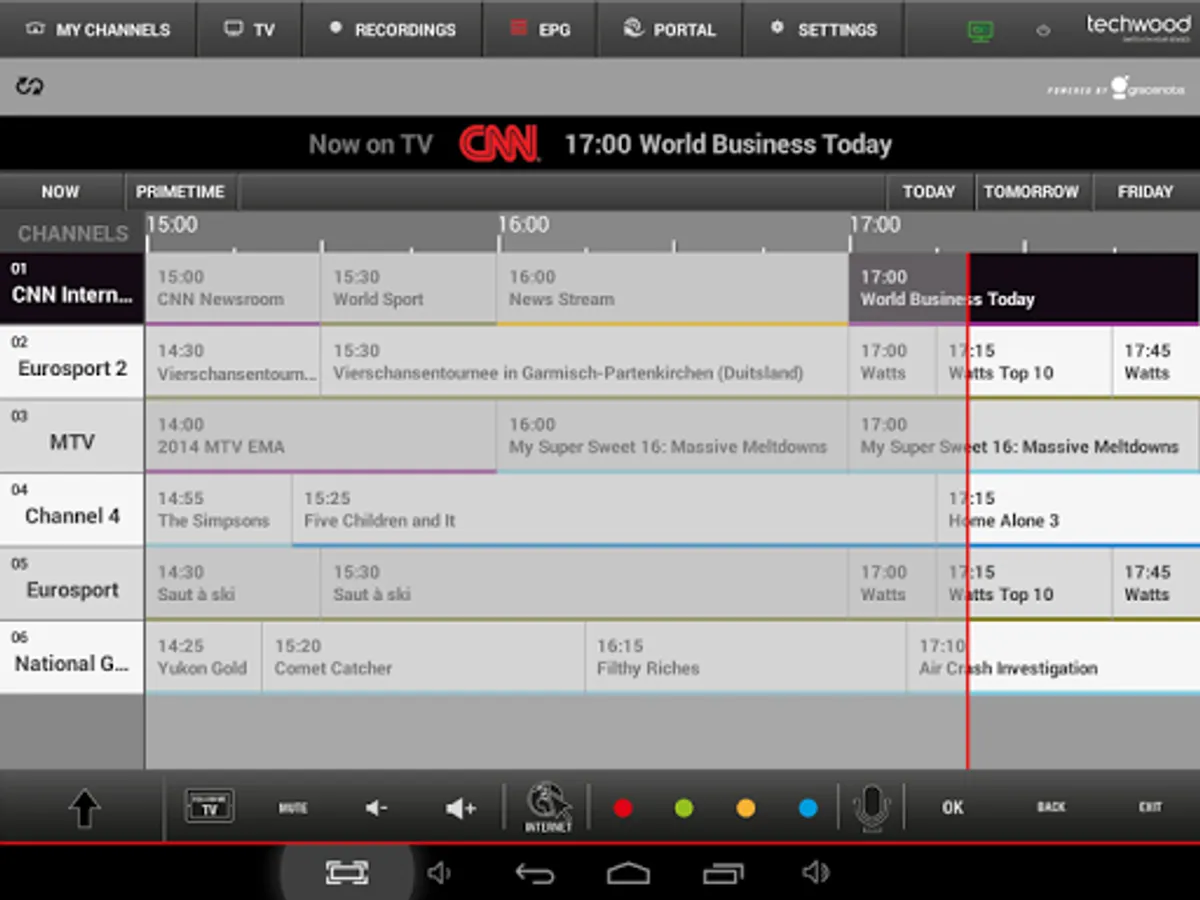The width and height of the screenshot is (1200, 900).
Task: Open the Portal tab
Action: 670,29
